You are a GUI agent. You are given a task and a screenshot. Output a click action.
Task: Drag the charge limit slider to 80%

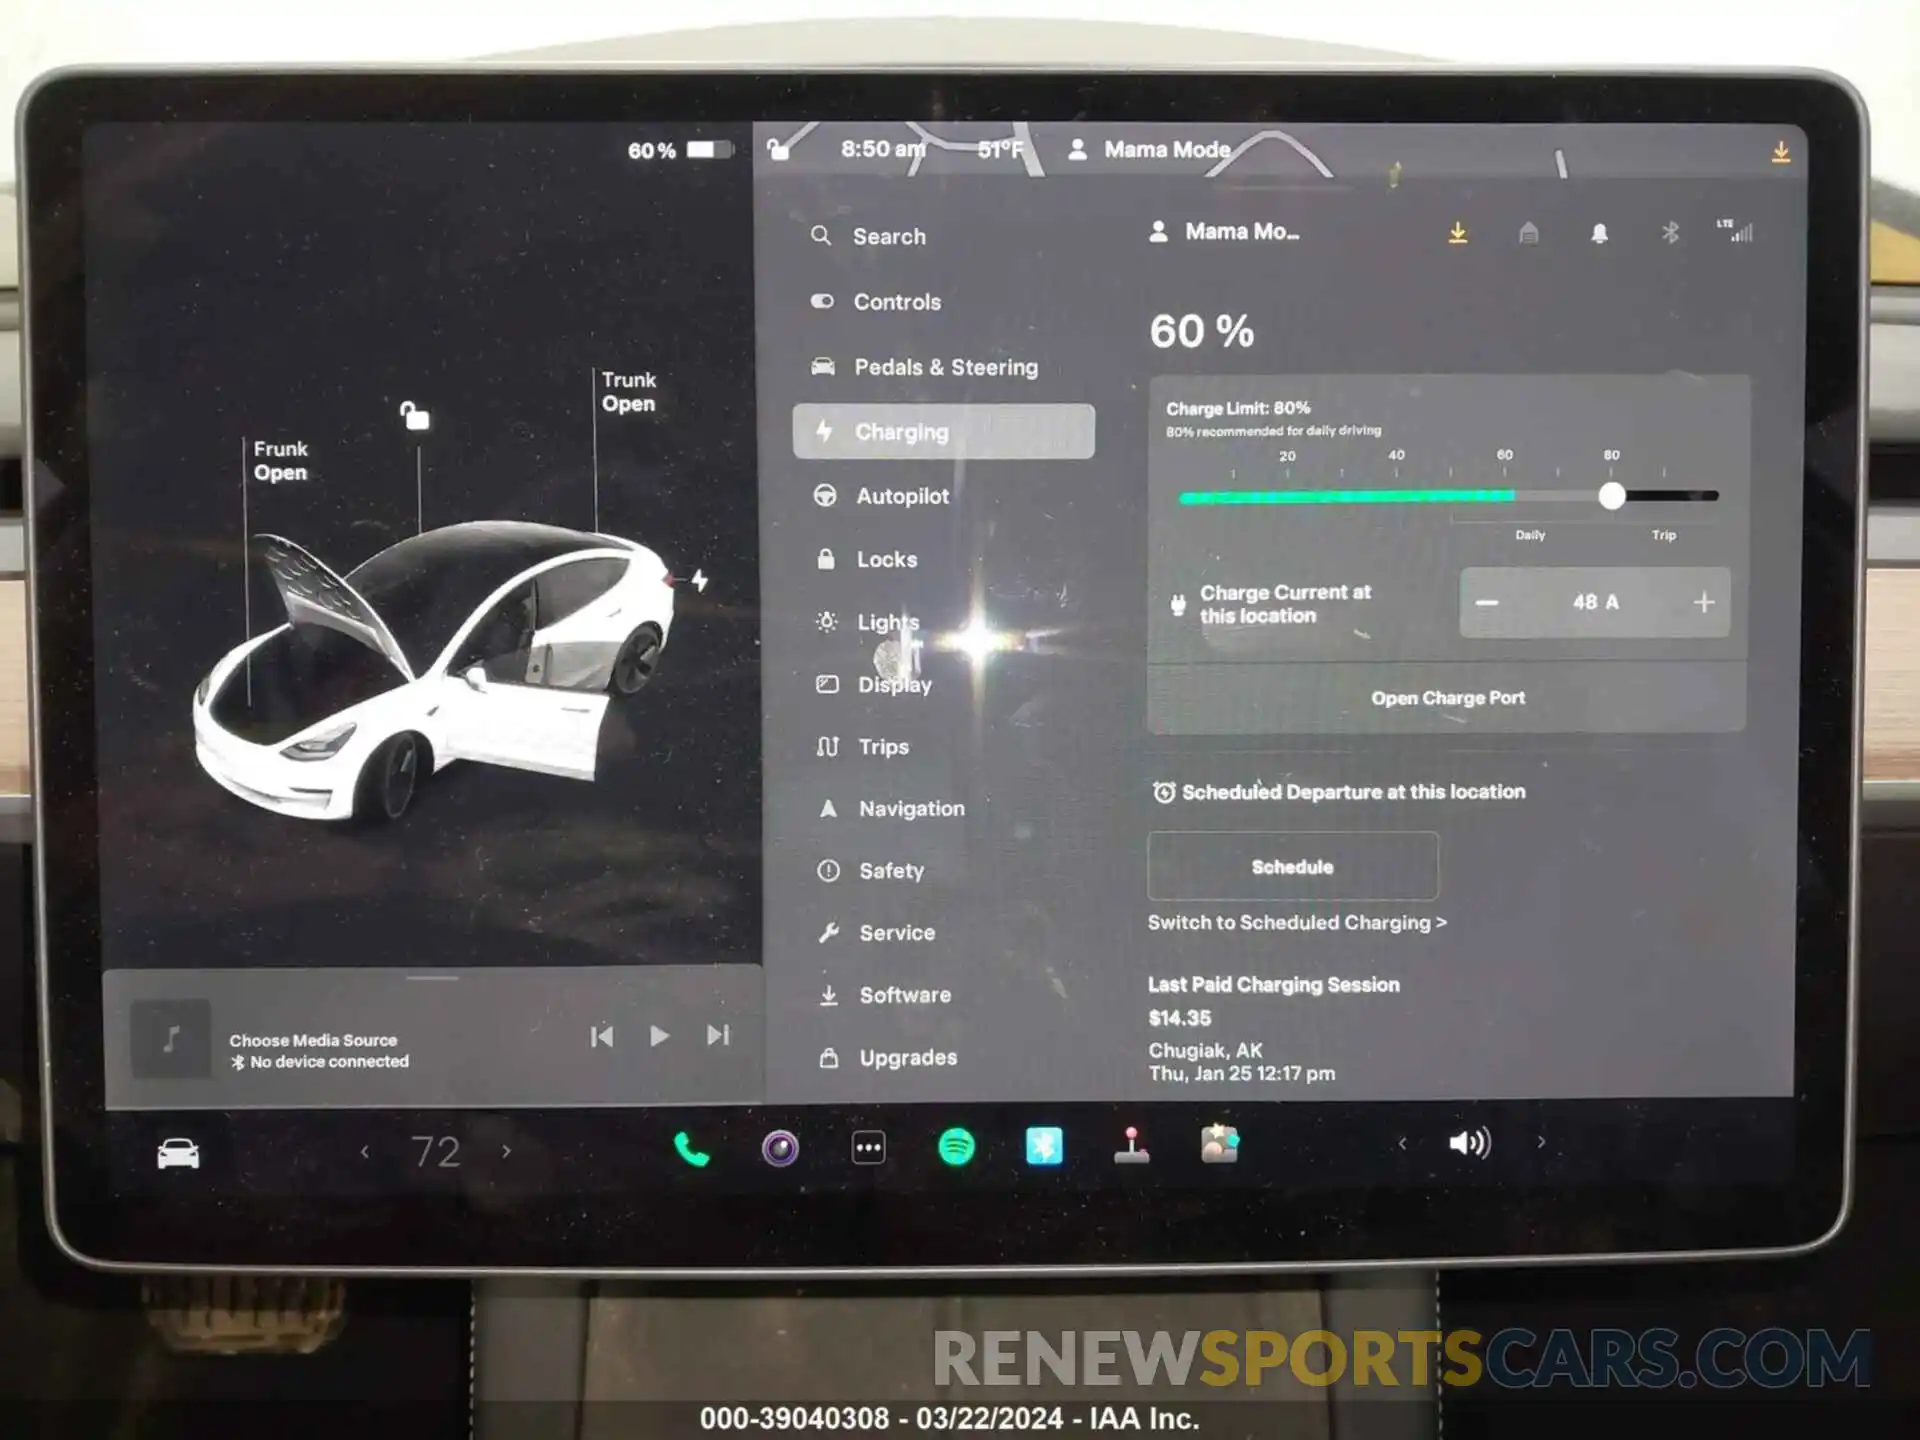(x=1612, y=493)
